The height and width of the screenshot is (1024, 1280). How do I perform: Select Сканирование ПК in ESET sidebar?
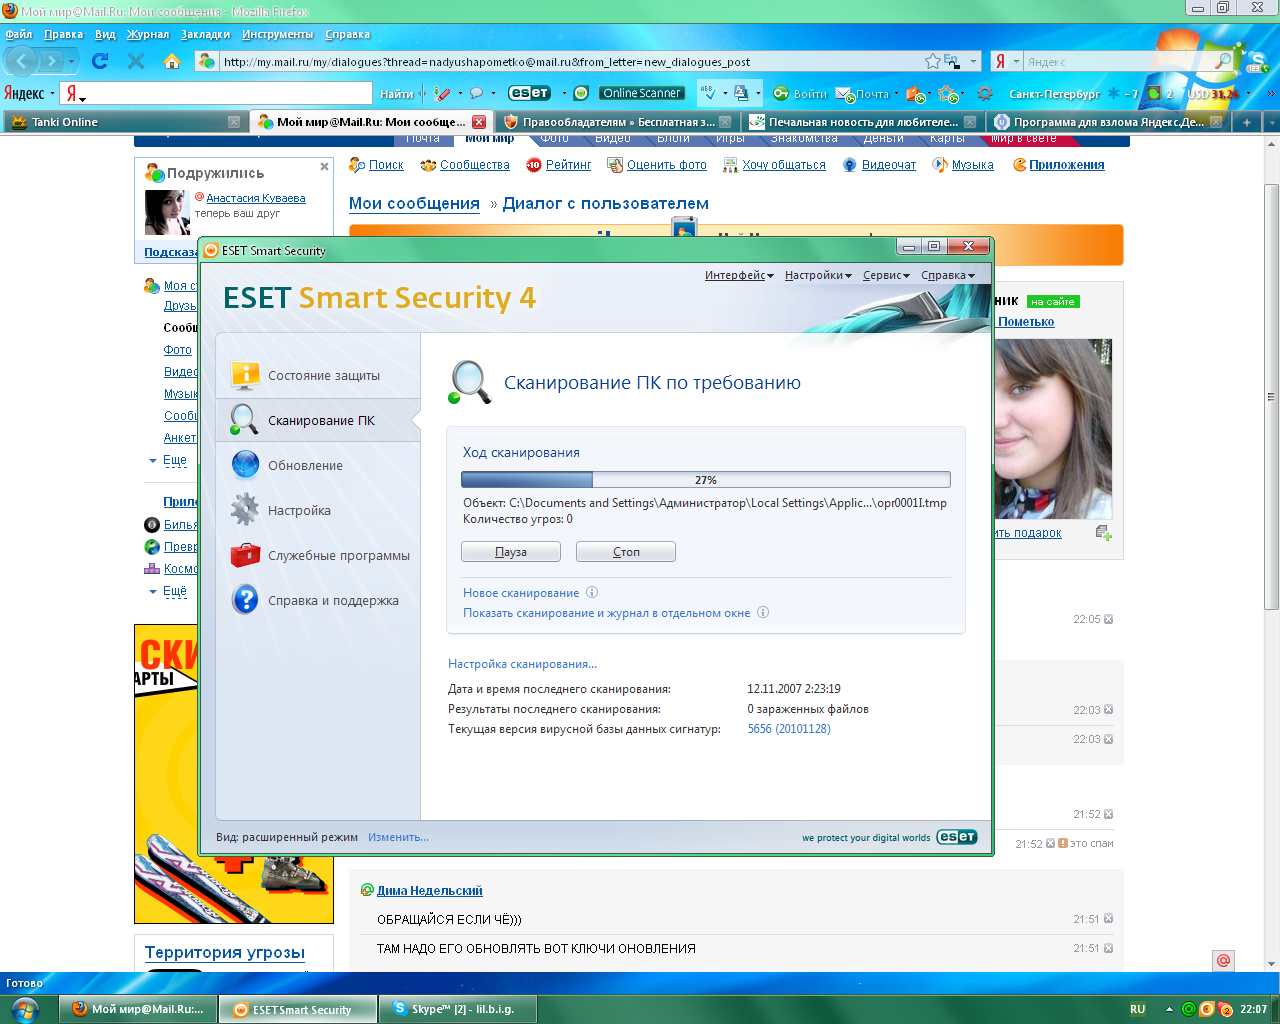(x=318, y=420)
